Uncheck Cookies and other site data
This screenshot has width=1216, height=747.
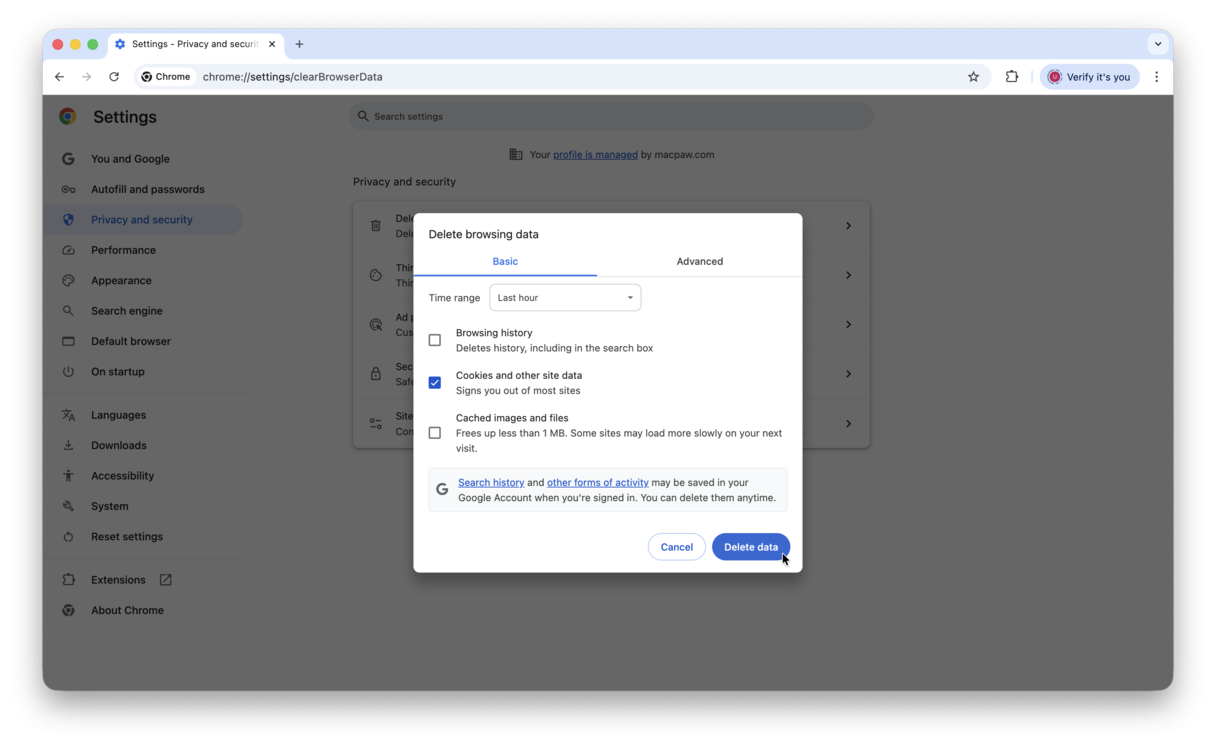coord(435,382)
